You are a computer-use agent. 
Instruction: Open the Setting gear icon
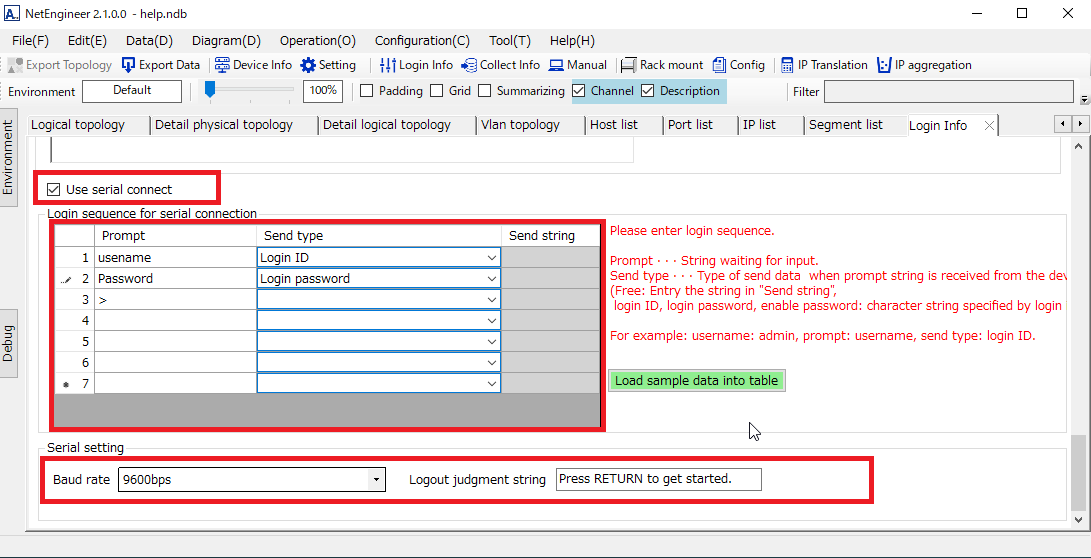click(309, 65)
